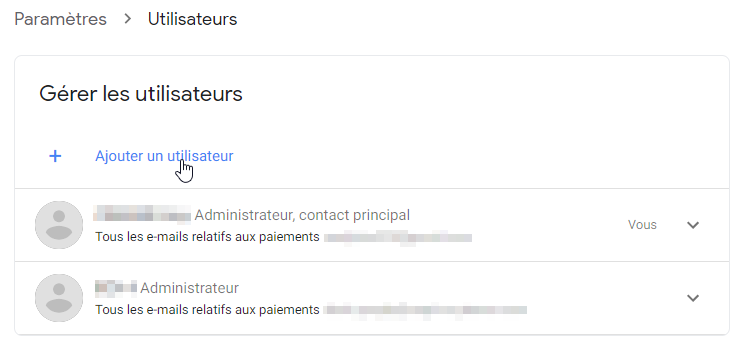Click second user's payment e-mails description
This screenshot has width=747, height=363.
pos(207,310)
